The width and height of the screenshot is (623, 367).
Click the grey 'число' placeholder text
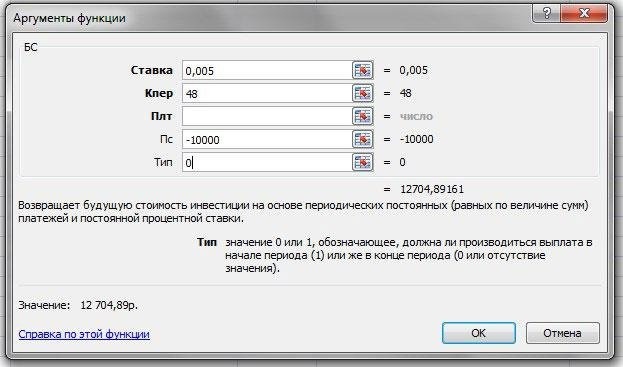coord(416,117)
